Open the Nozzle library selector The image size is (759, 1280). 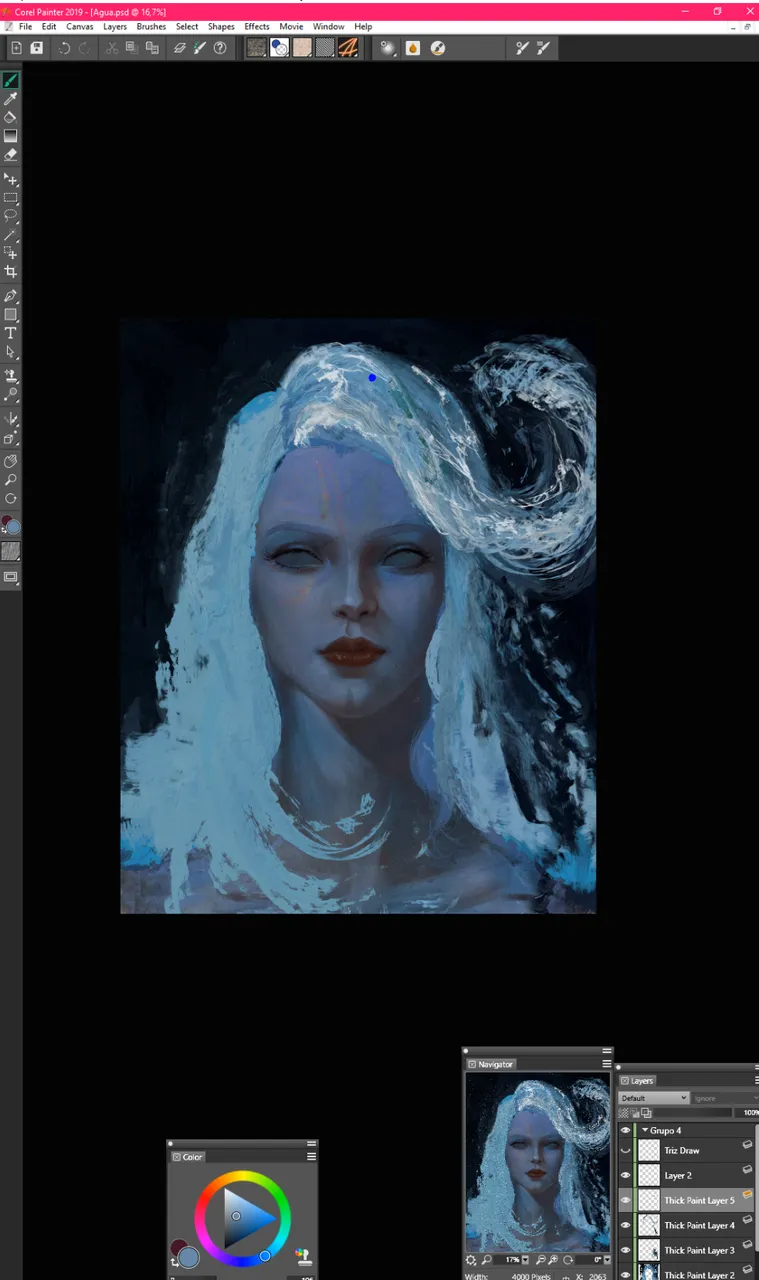(x=302, y=47)
